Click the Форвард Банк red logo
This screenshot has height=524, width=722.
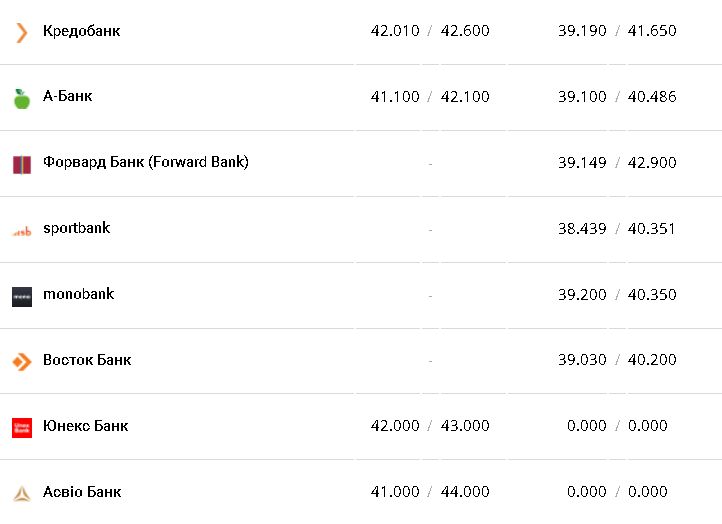22,164
